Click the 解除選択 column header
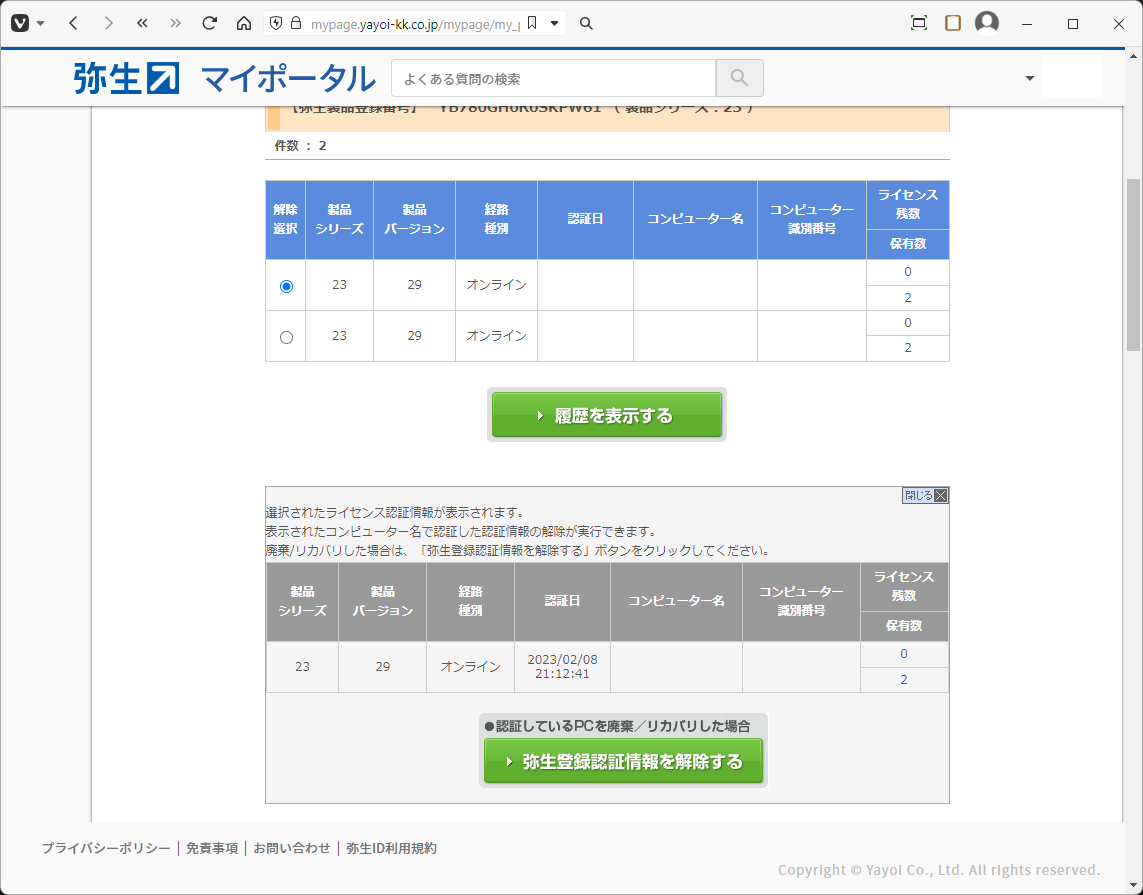This screenshot has height=895, width=1143. coord(285,219)
